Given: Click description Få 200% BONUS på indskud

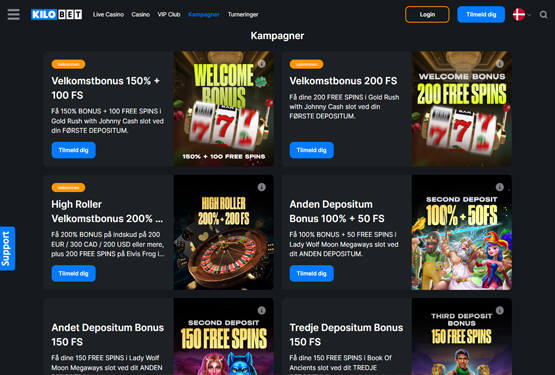Looking at the screenshot, I should [x=108, y=244].
